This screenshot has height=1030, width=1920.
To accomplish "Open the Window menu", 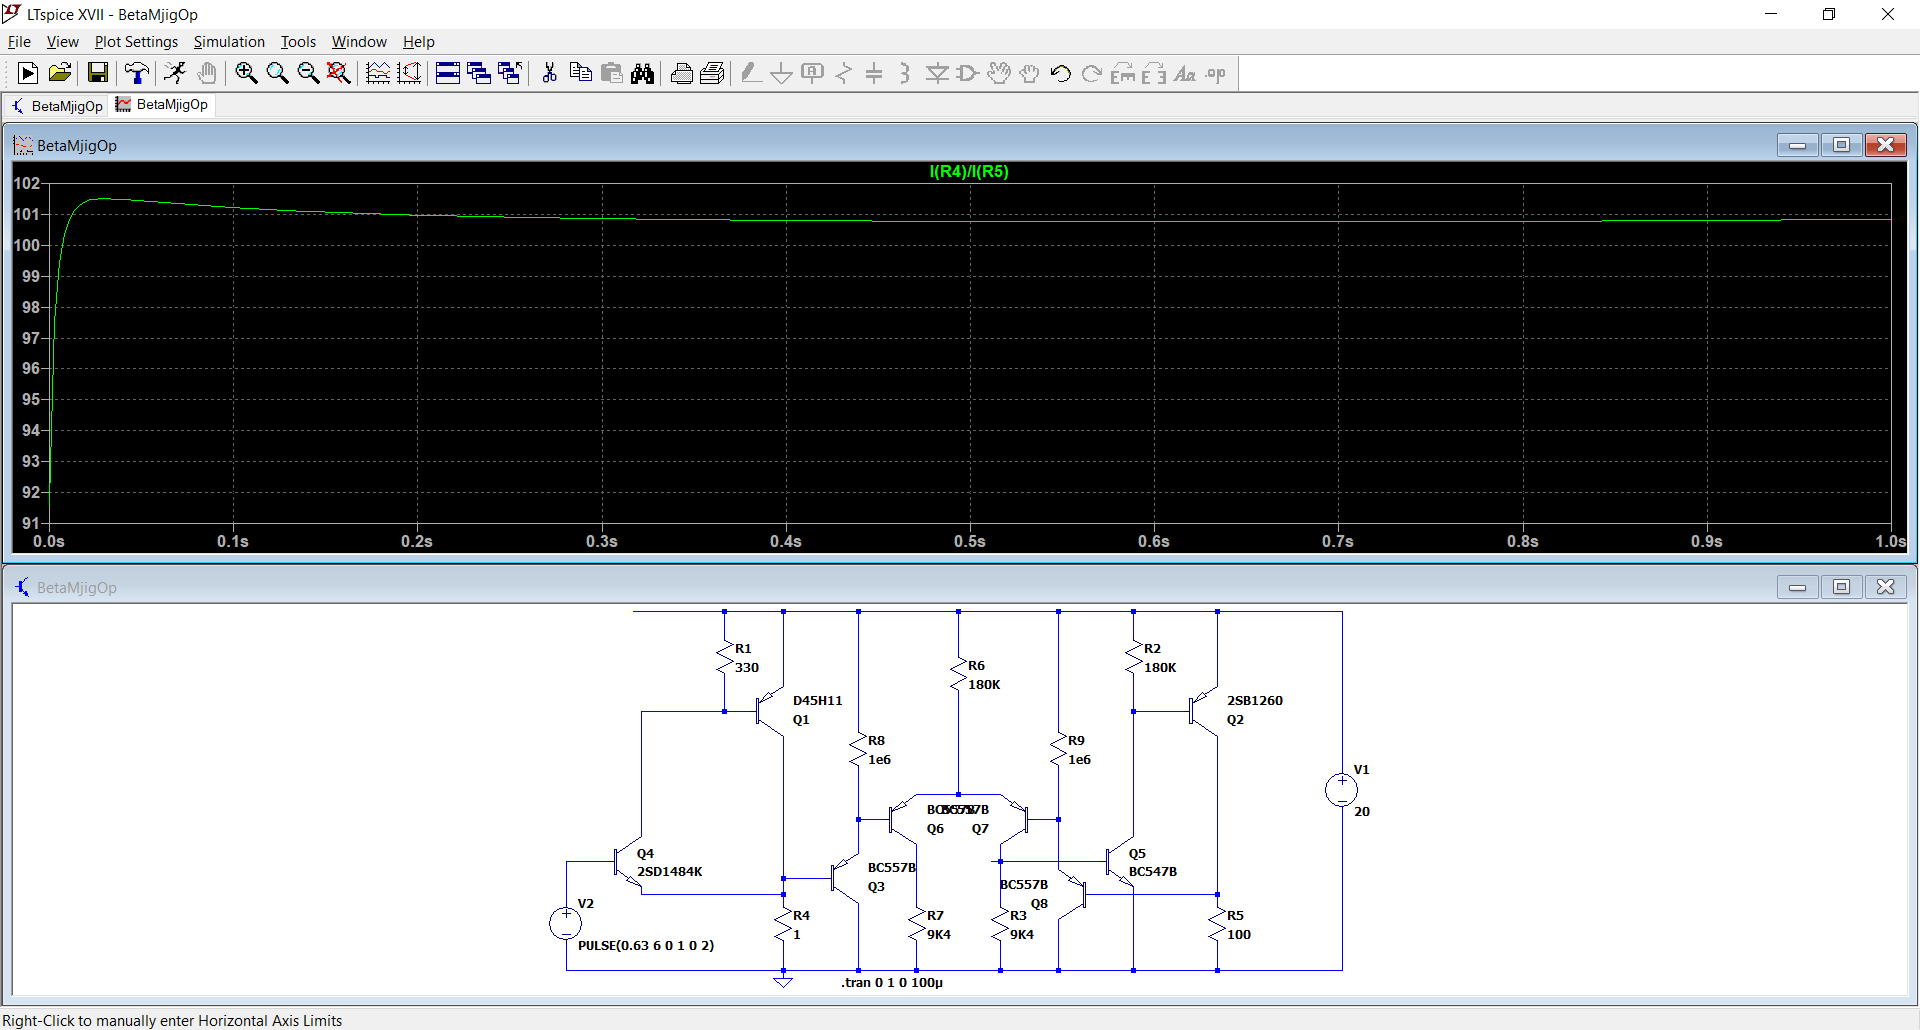I will (x=359, y=42).
